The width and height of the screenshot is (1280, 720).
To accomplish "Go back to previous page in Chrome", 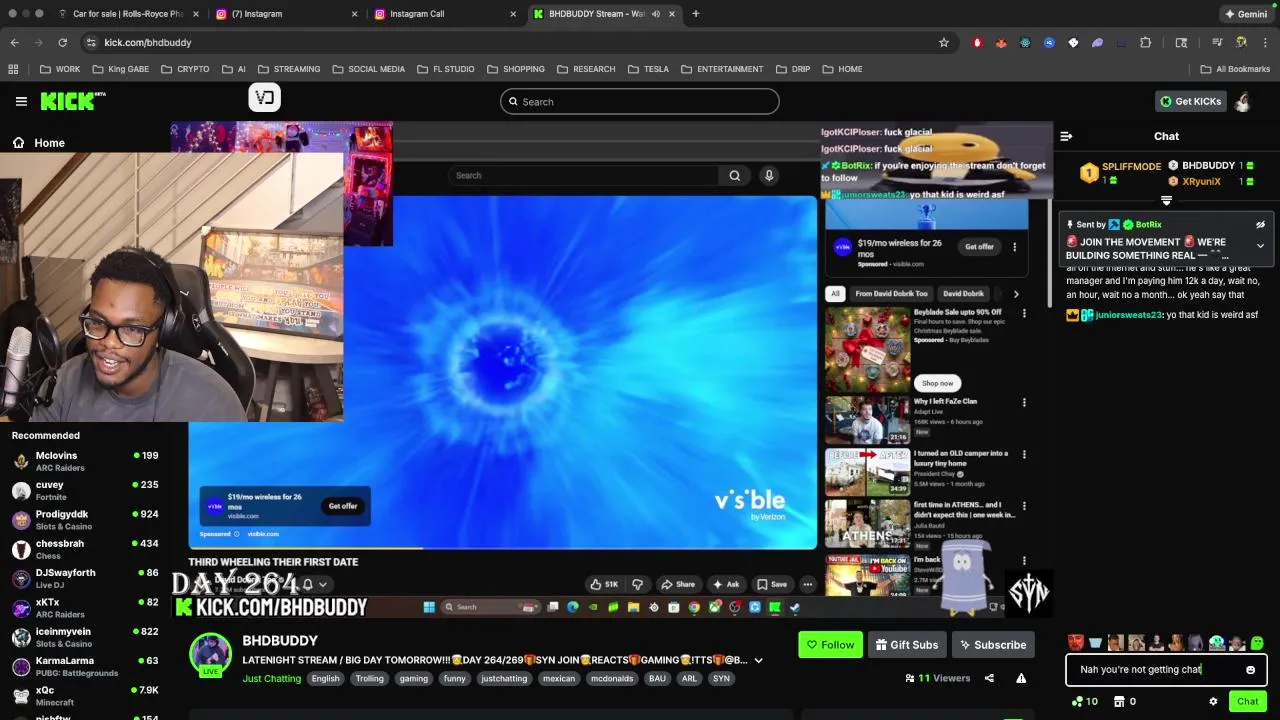I will (14, 43).
